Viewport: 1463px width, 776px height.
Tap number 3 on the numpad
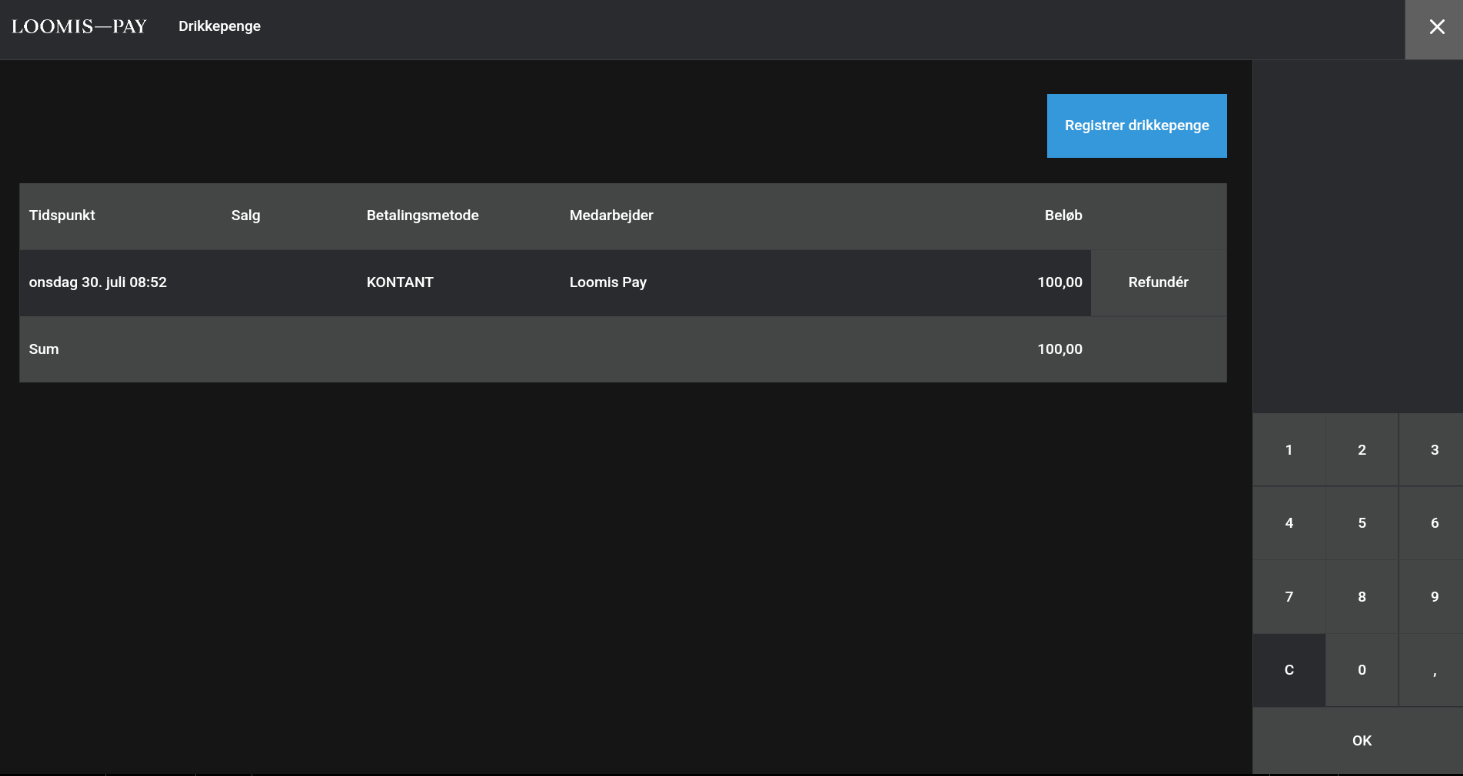coord(1432,450)
